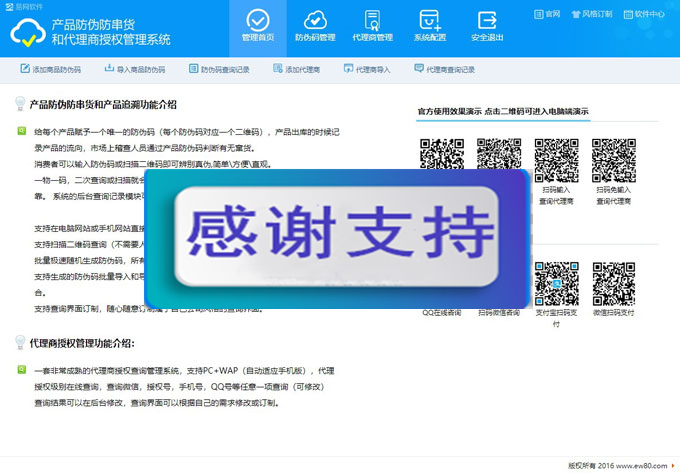Open 代理商查询记录 in the toolbar
This screenshot has height=474, width=680.
(444, 70)
